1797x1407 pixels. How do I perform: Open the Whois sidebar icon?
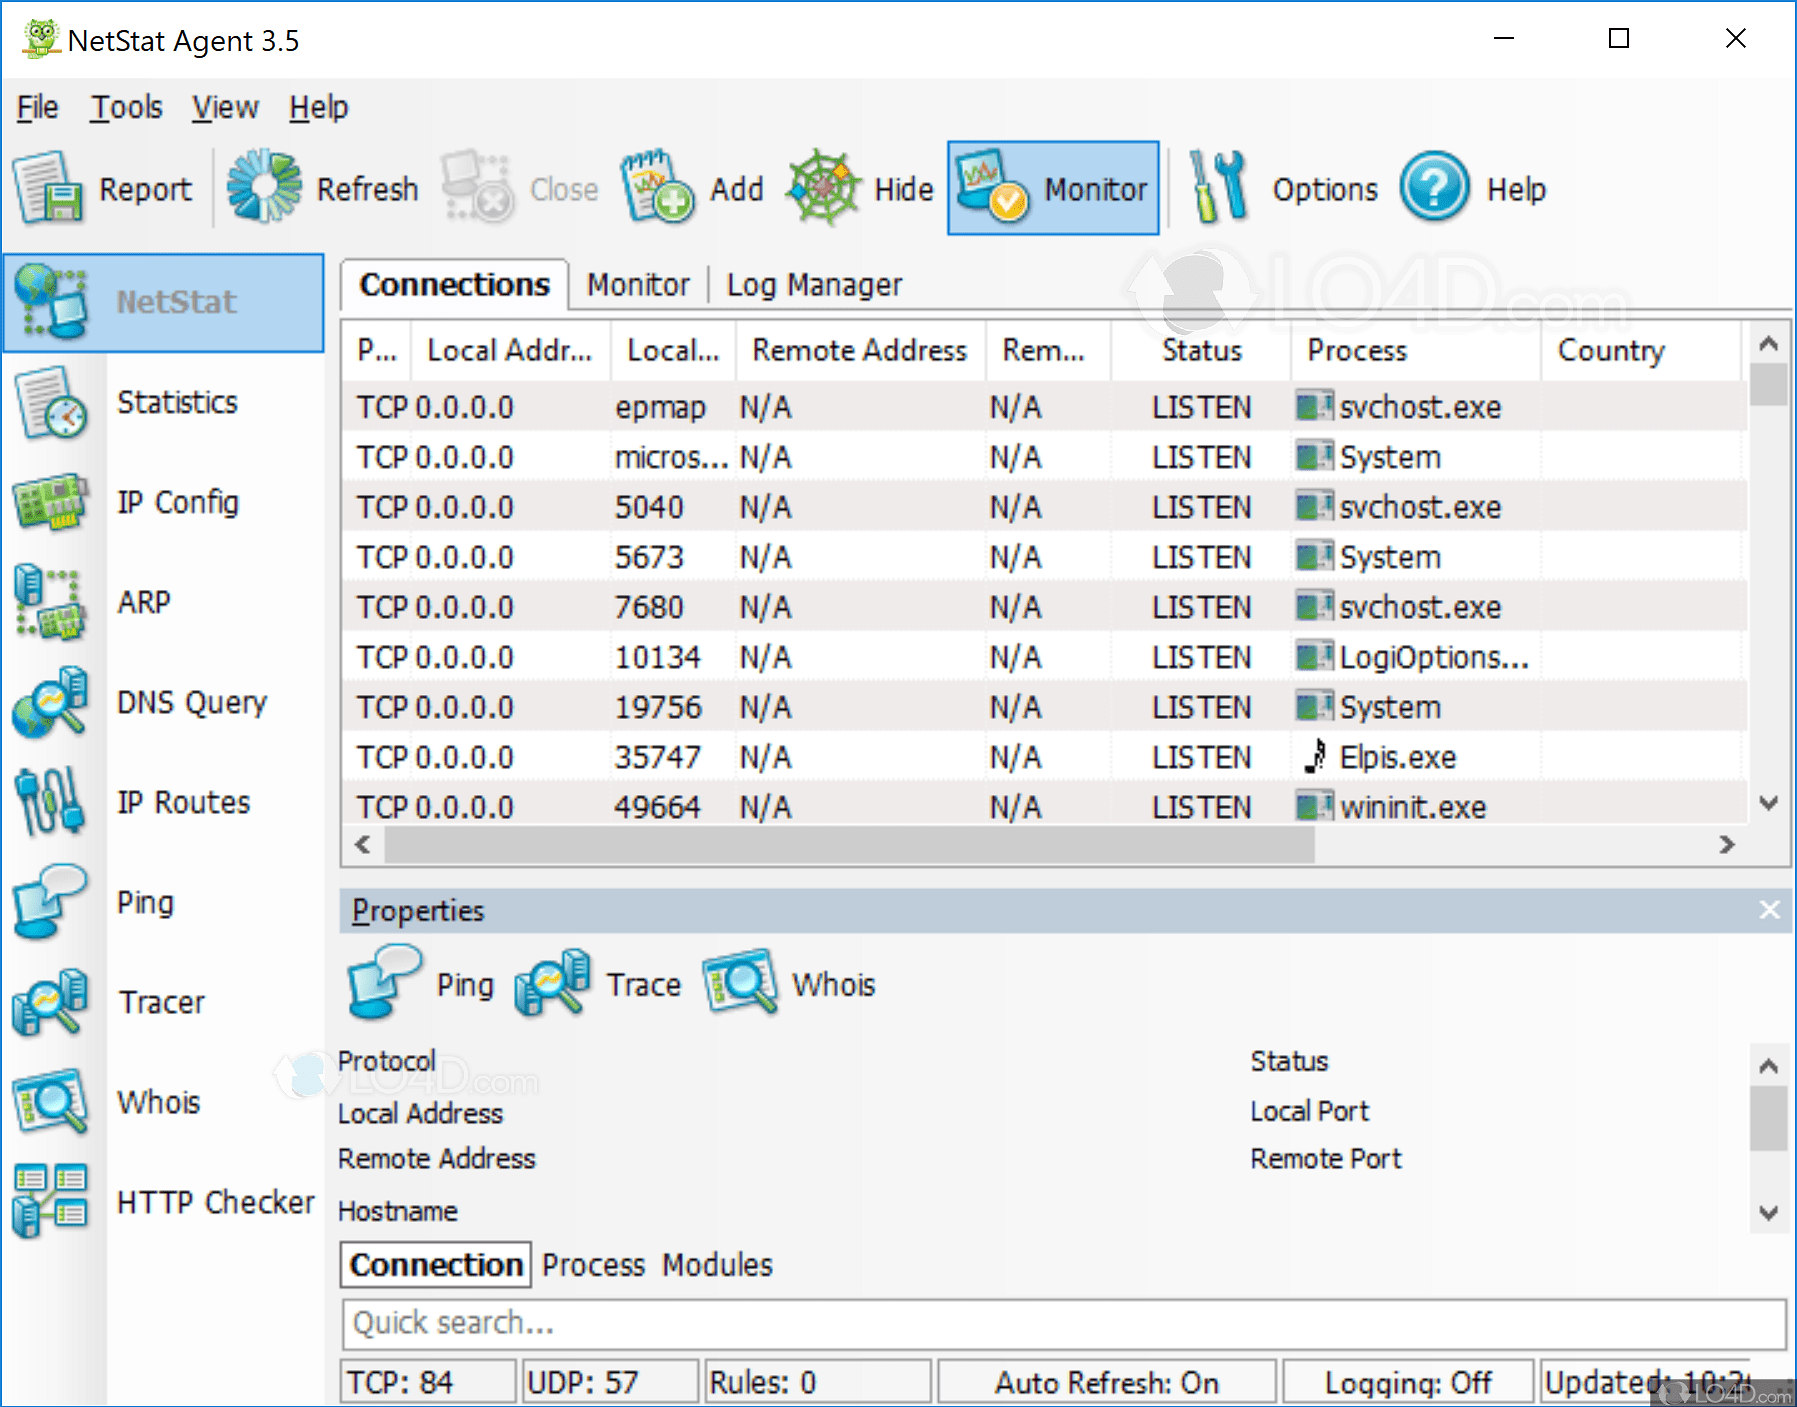50,1102
